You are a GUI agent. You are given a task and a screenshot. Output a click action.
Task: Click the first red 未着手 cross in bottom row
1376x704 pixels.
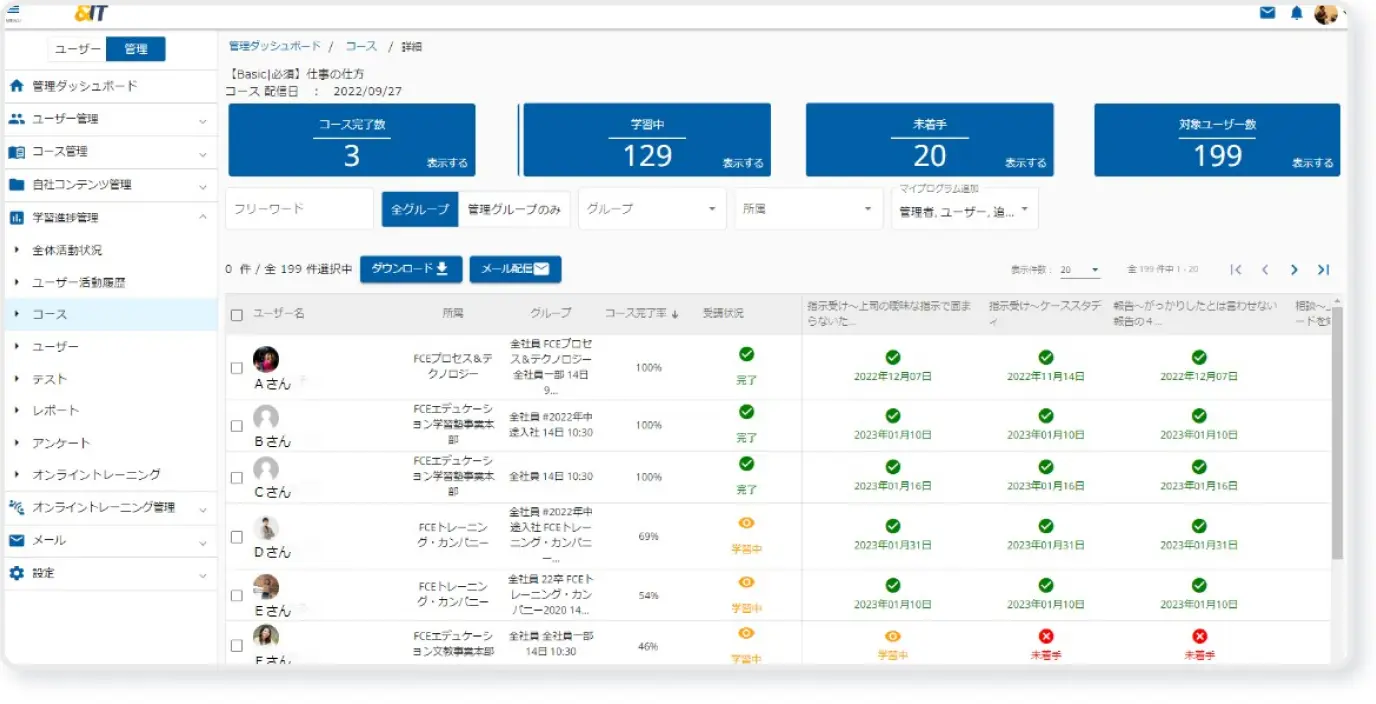tap(1046, 636)
